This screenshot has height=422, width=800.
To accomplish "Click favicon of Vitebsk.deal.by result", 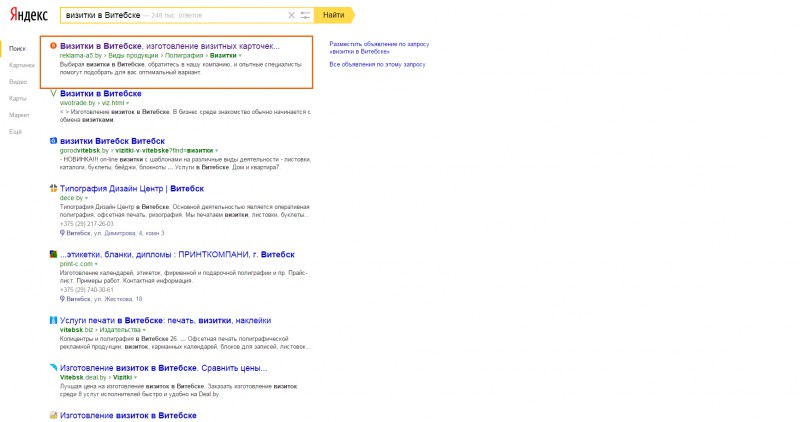I will pos(53,368).
